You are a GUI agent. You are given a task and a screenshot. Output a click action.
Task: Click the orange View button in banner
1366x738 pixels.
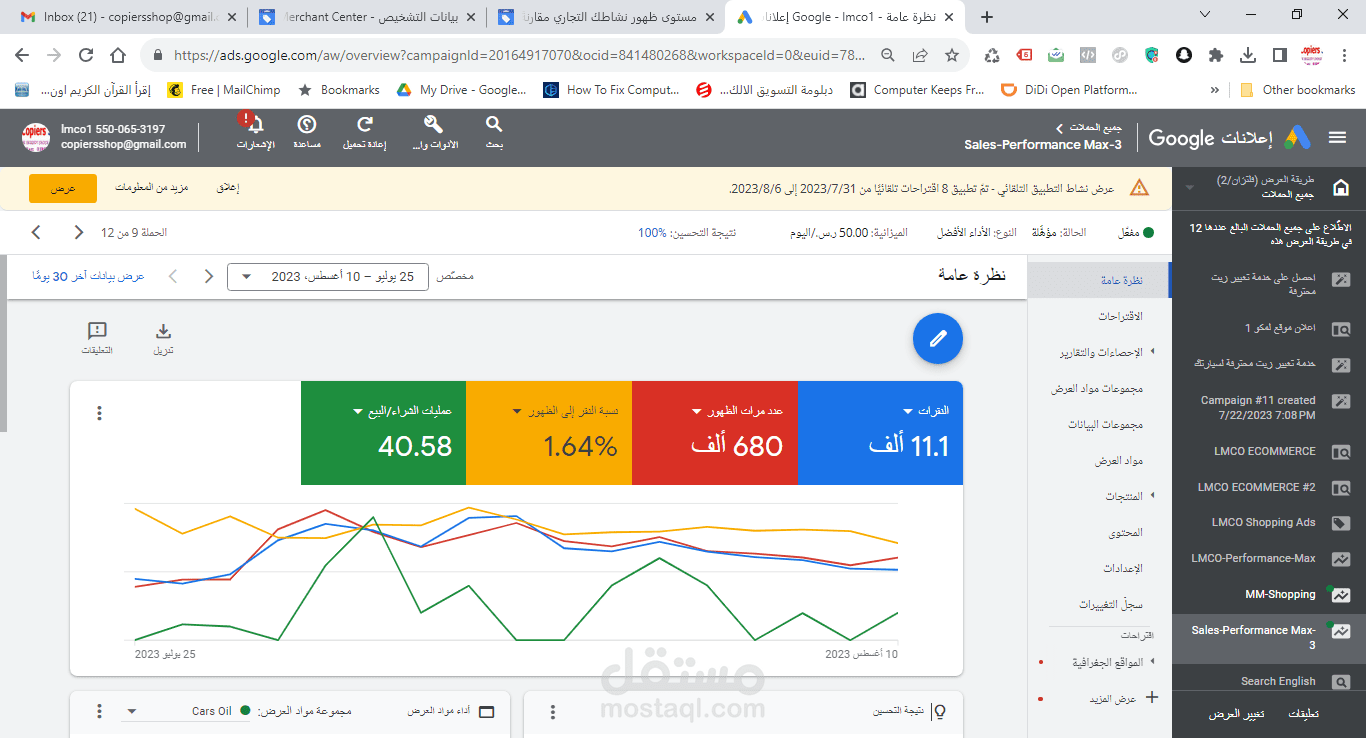click(63, 188)
